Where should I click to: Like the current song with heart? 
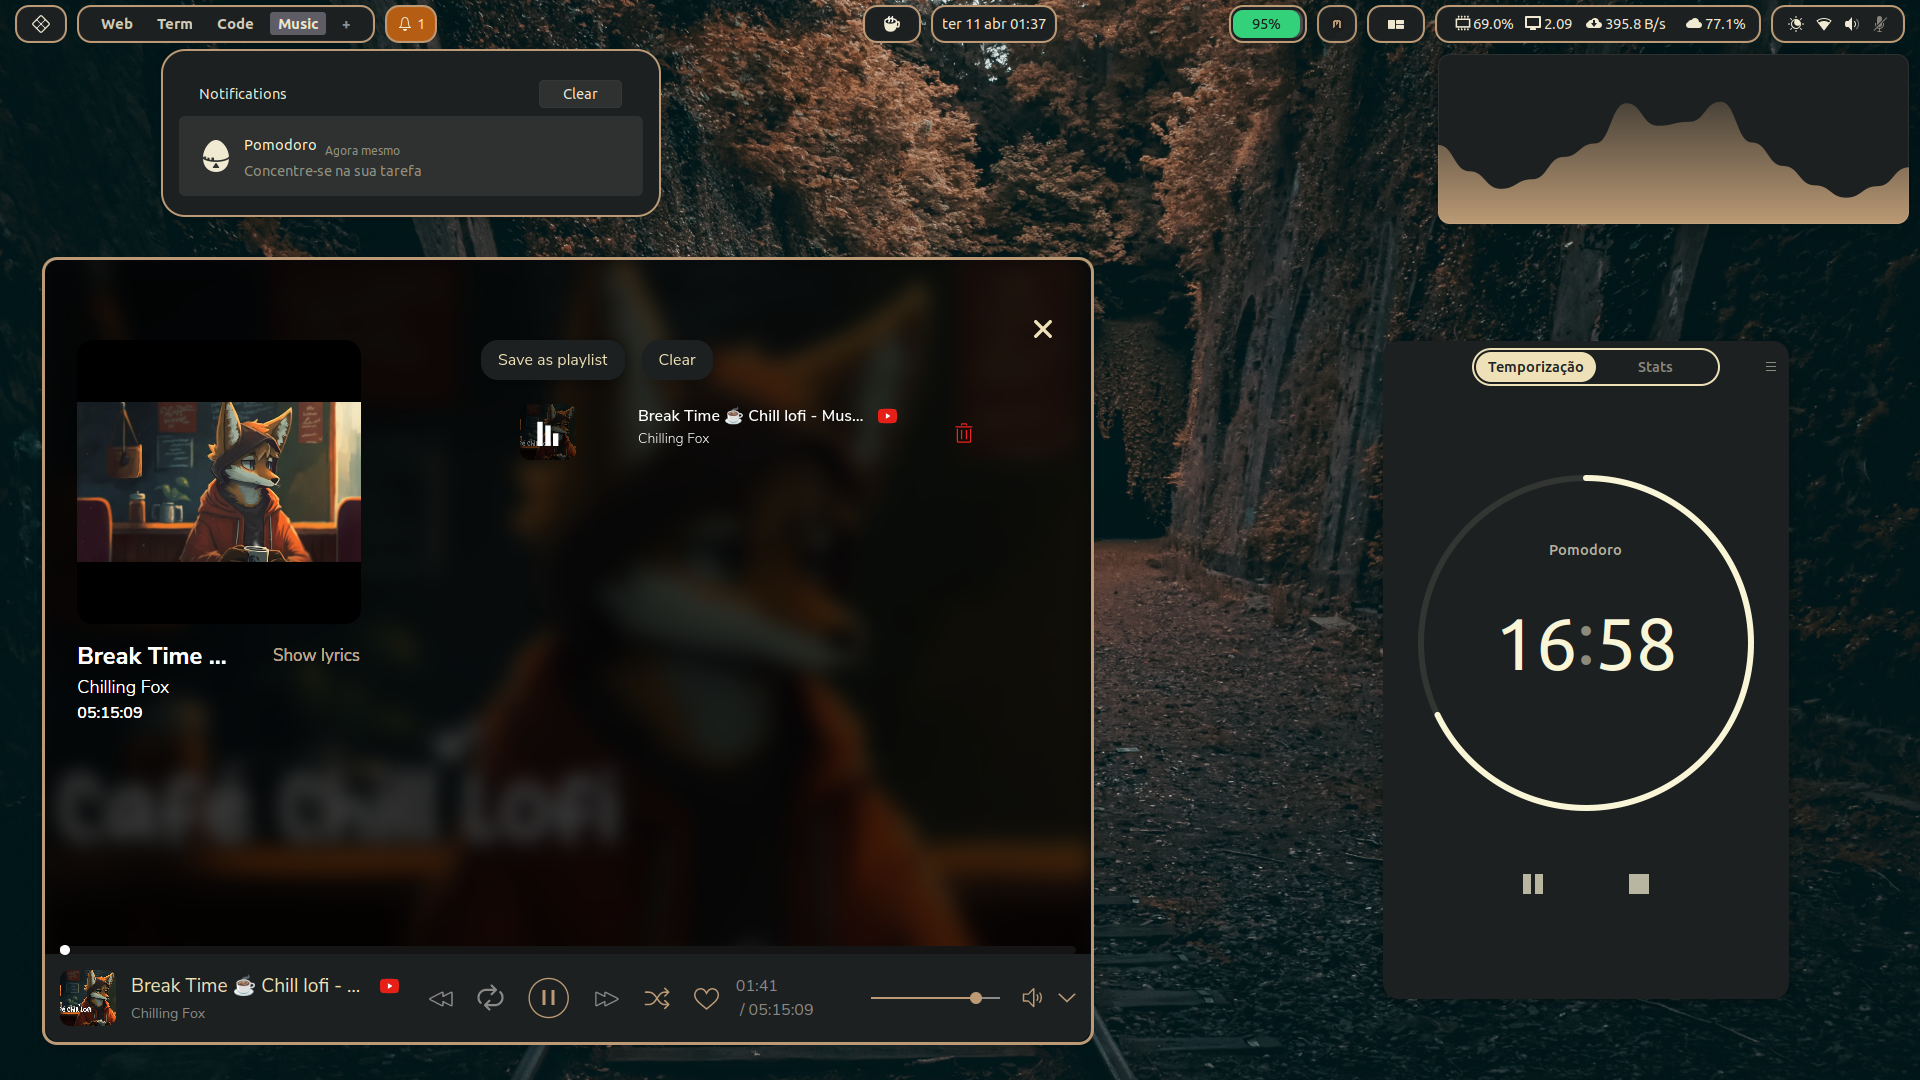coord(706,998)
